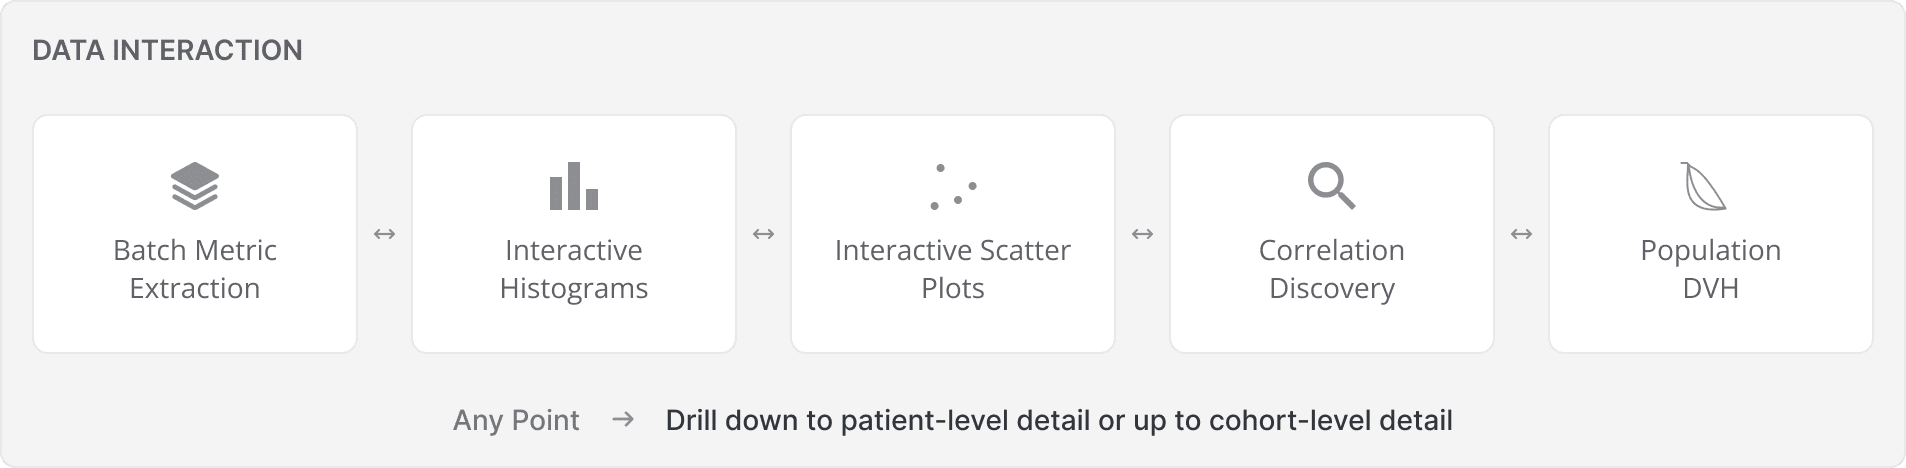
Task: Open the Interactive Scatter Plots label
Action: pyautogui.click(x=953, y=269)
